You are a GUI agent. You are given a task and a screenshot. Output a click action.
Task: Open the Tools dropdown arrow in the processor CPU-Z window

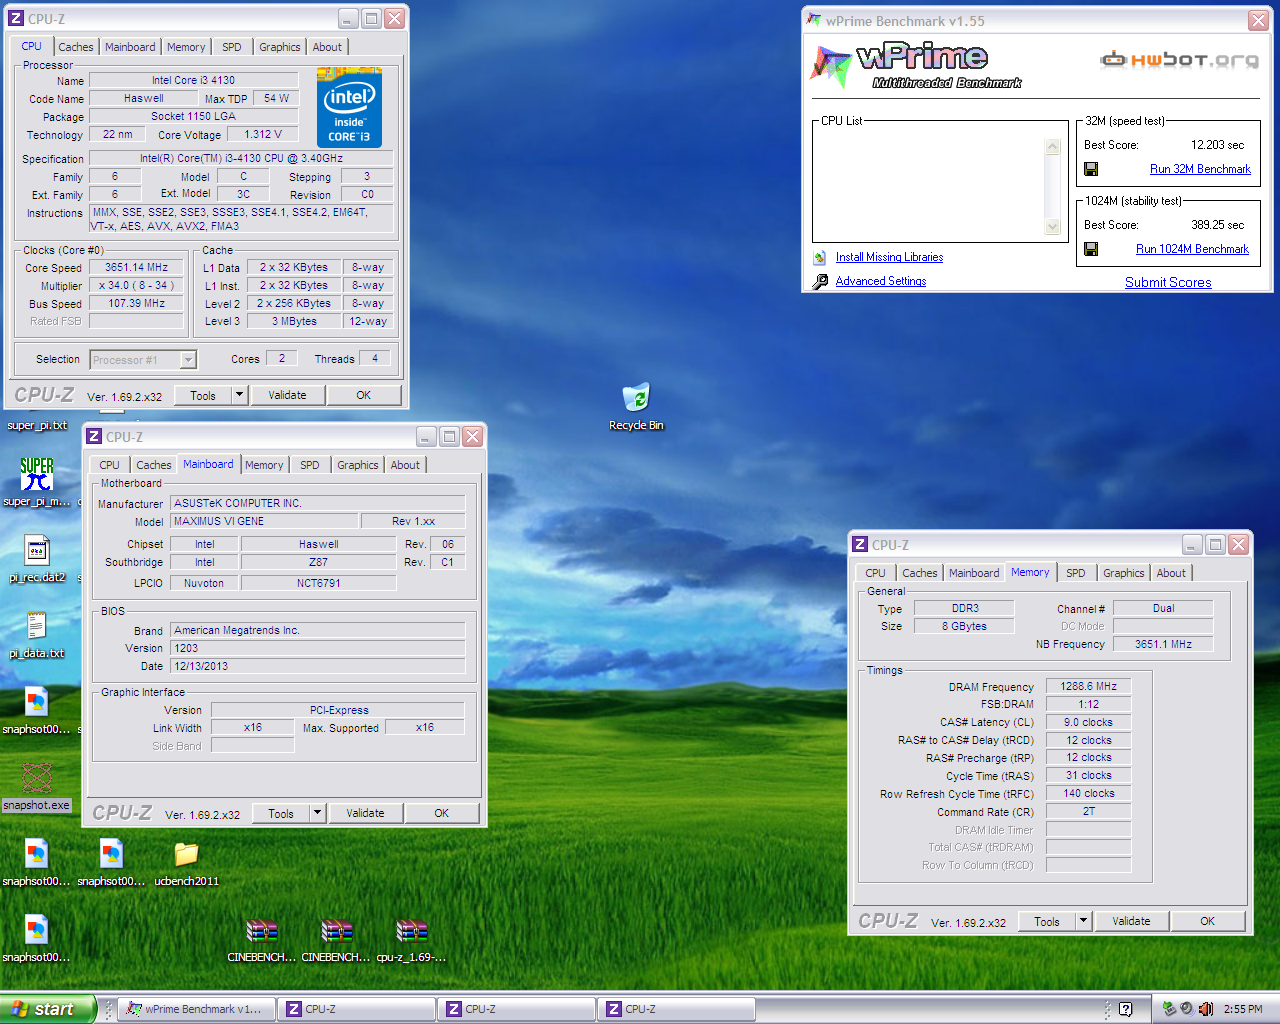239,395
